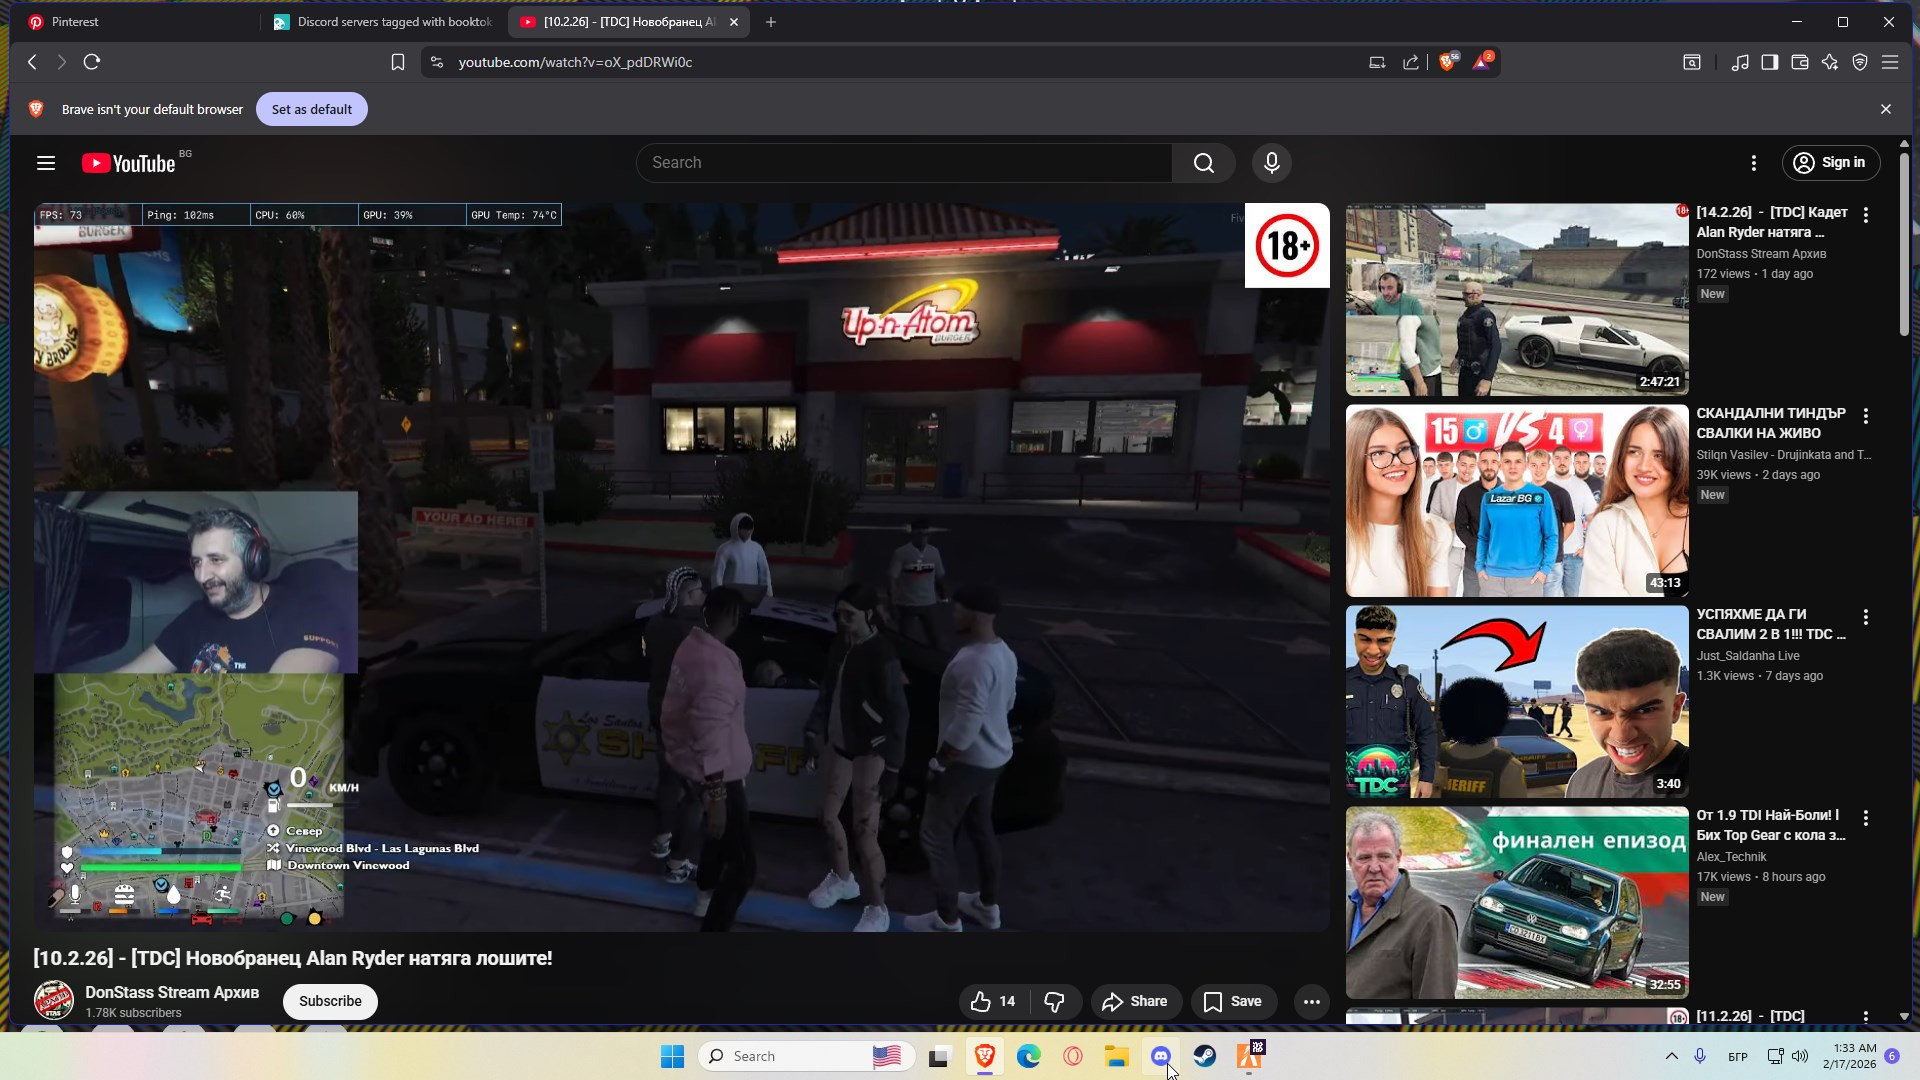Open the 2:47:21 Кадет Alan Ryder thumbnail

point(1517,300)
